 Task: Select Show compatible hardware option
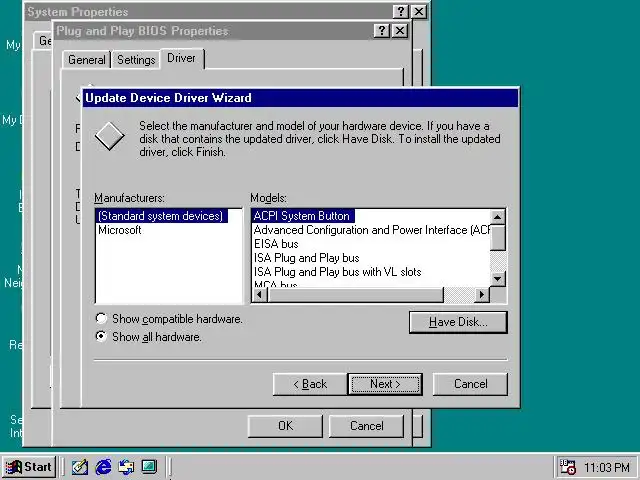coord(169,319)
